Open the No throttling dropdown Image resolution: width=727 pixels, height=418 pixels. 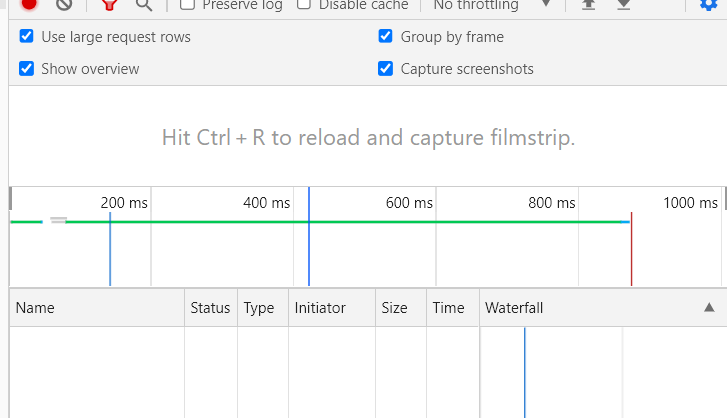491,5
